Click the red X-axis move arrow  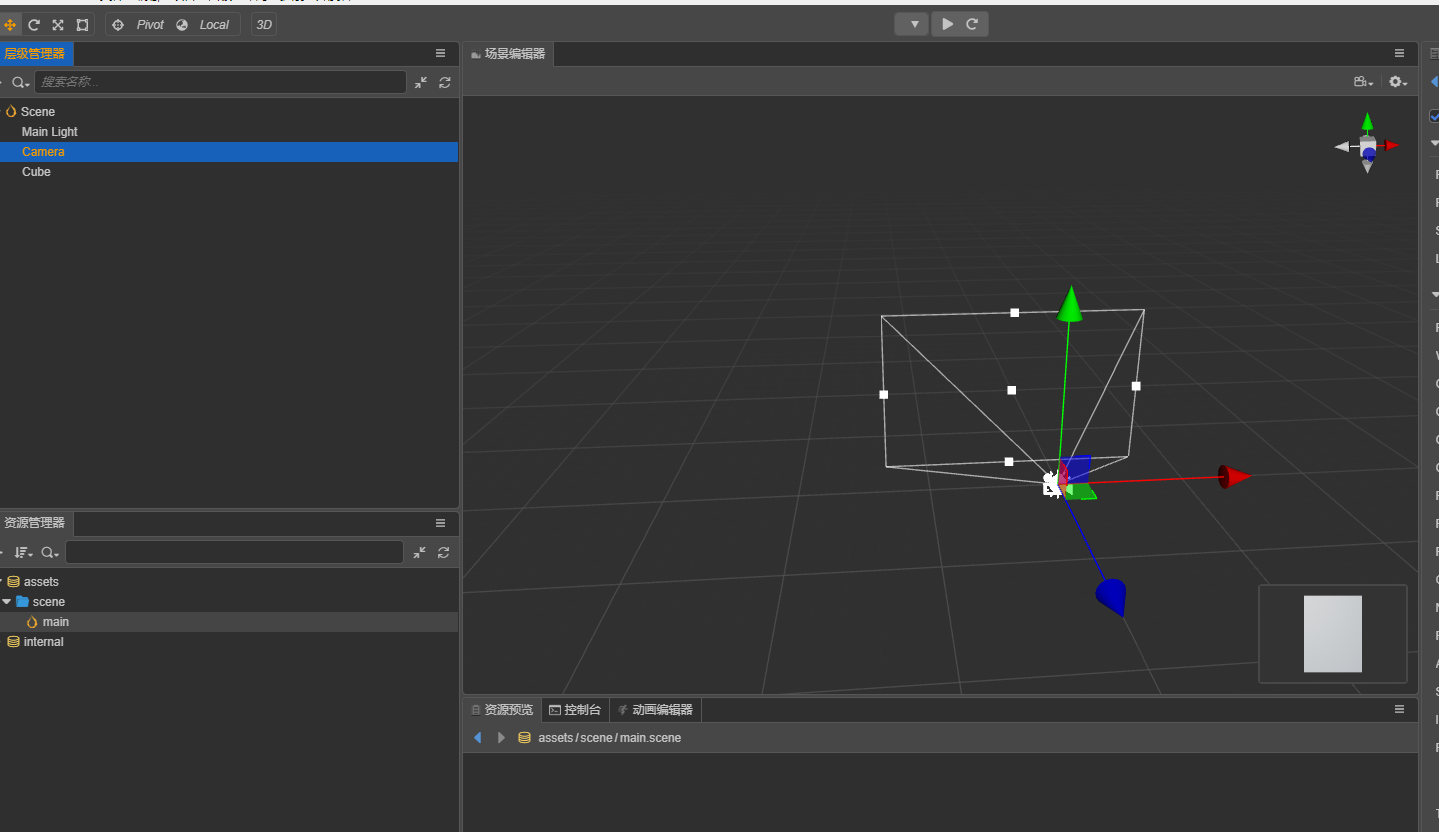point(1235,476)
